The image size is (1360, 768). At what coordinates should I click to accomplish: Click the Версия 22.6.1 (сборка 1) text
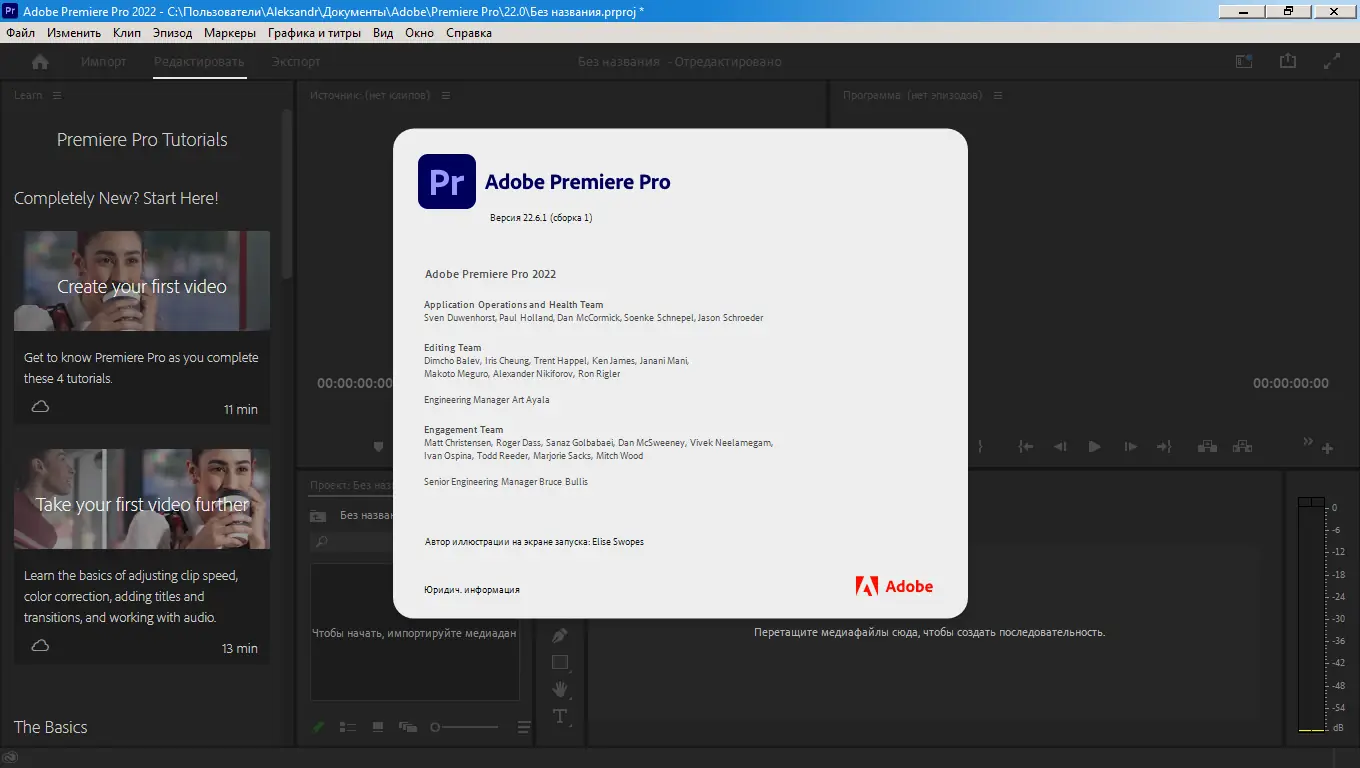coord(541,217)
